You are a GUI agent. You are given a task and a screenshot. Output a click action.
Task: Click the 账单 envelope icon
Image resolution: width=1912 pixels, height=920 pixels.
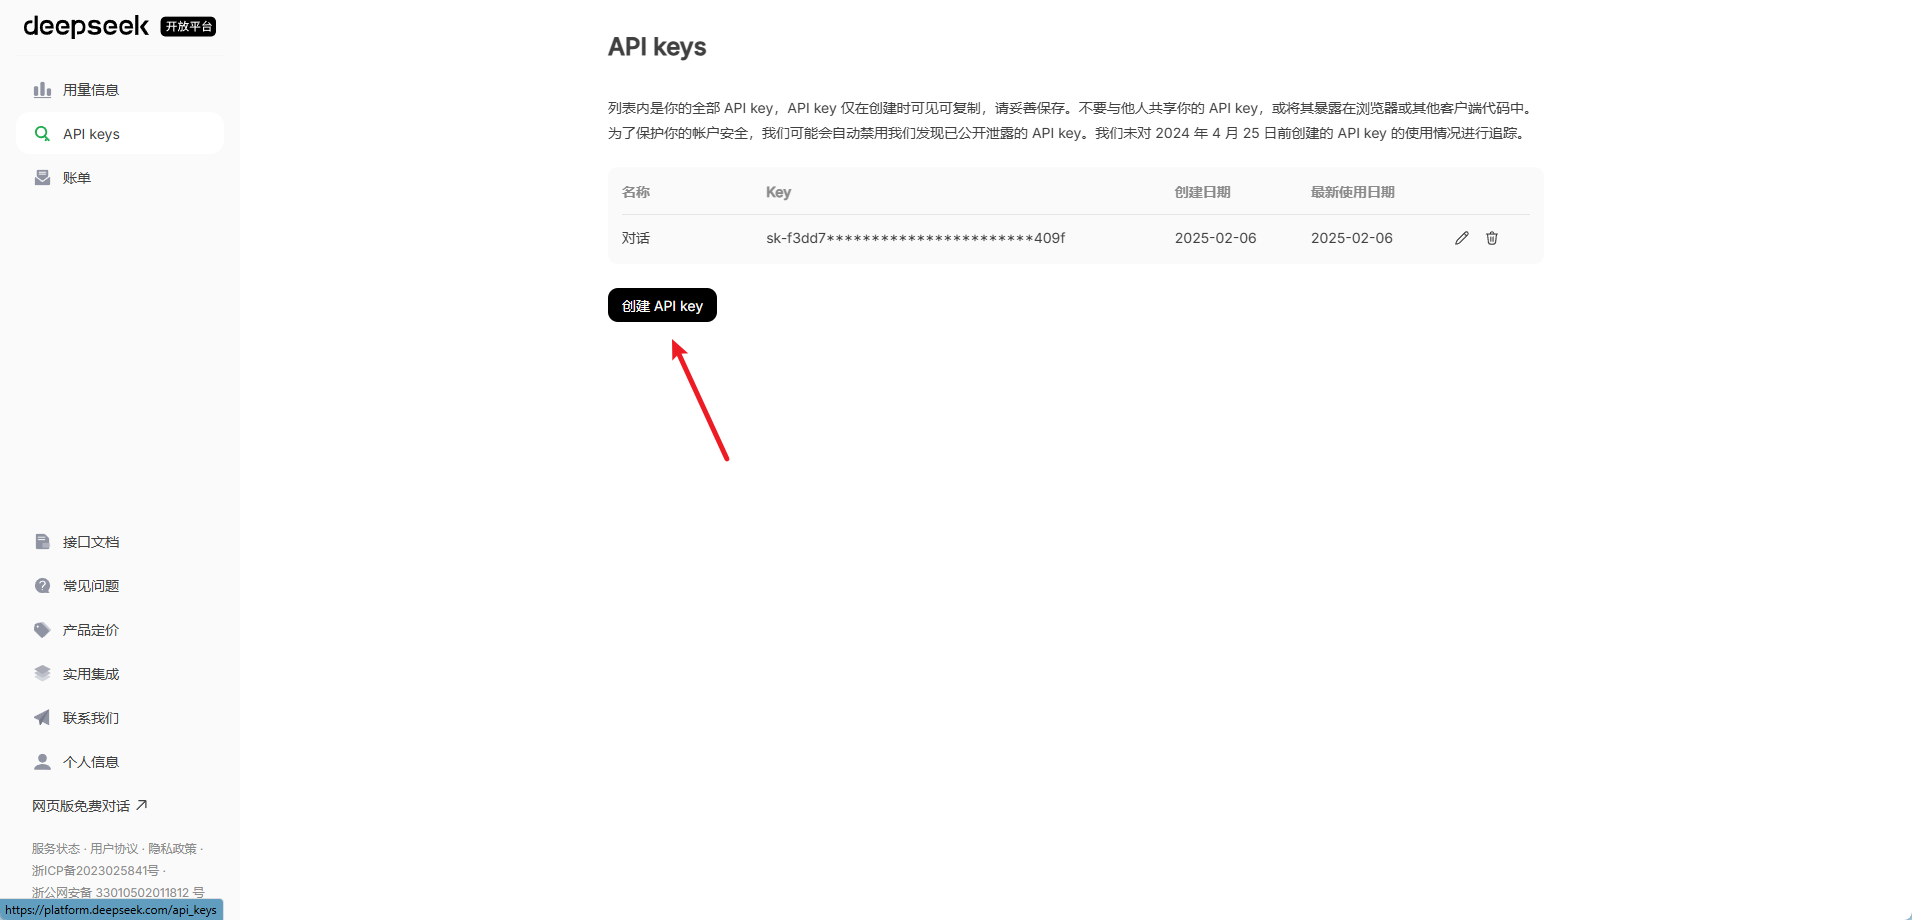tap(42, 178)
